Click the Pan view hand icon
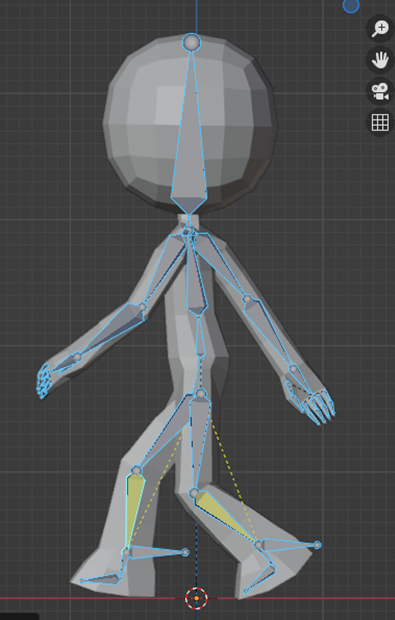The image size is (395, 620). click(x=380, y=60)
